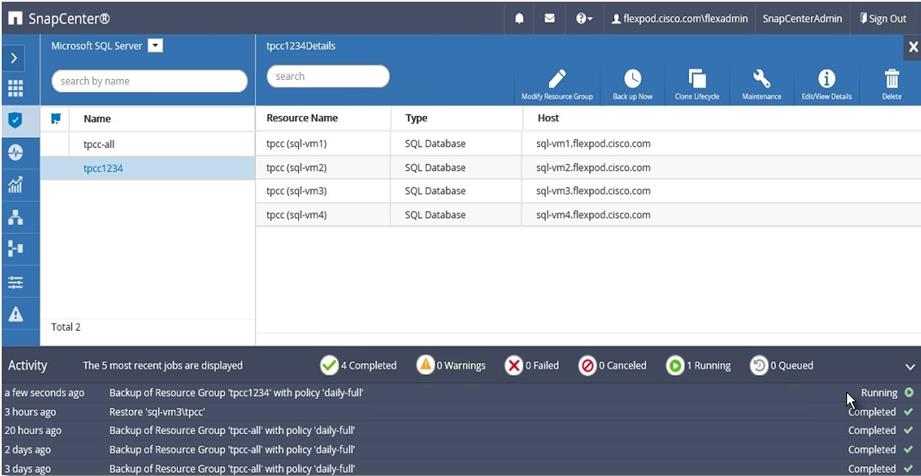This screenshot has width=921, height=476.
Task: Click the Type column header
Action: point(416,118)
